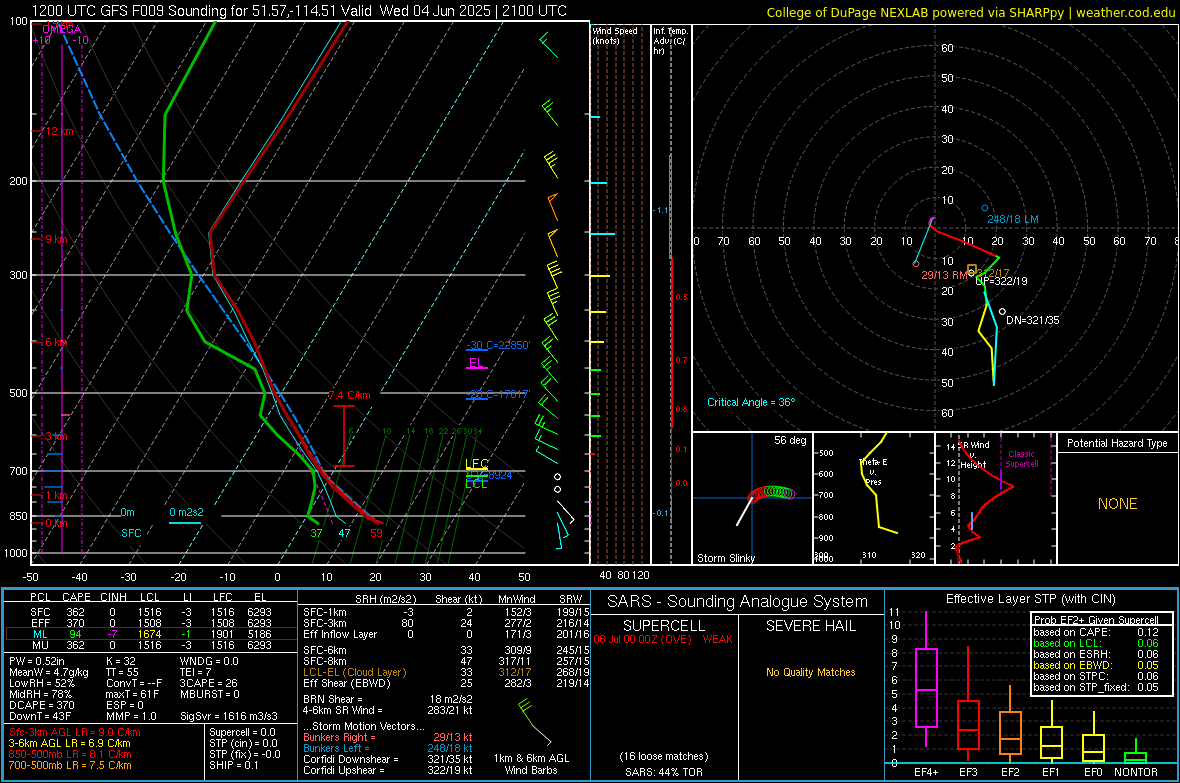Screen dimensions: 1180x783
Task: Click the maxT = 61F value
Action: click(x=132, y=694)
